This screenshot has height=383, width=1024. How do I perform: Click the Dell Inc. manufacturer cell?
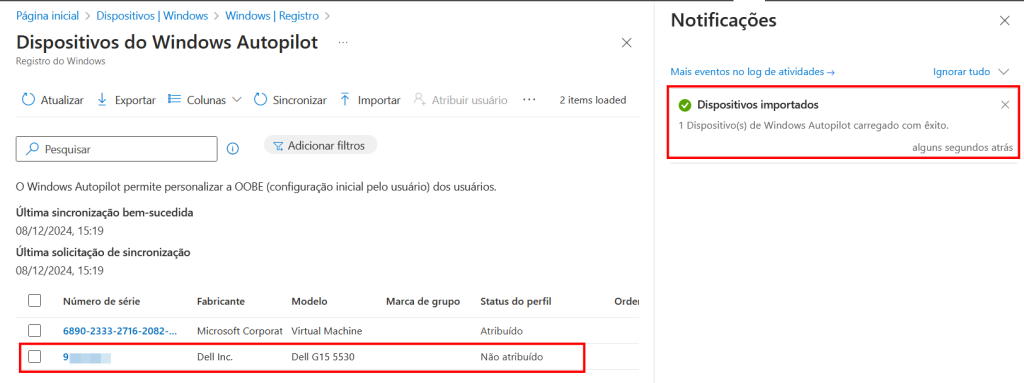(x=215, y=358)
